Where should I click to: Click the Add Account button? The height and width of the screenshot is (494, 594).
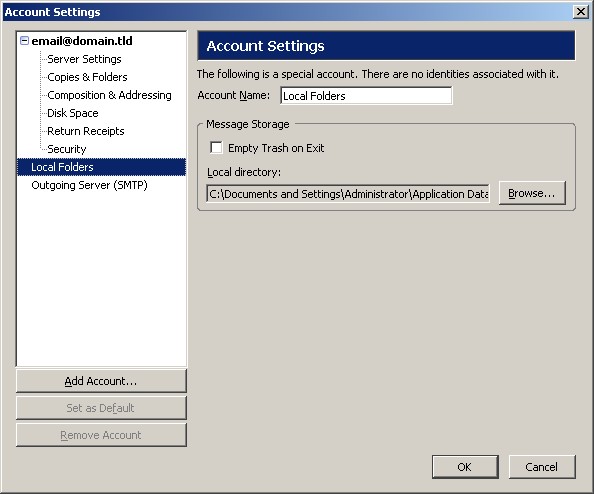tap(101, 381)
